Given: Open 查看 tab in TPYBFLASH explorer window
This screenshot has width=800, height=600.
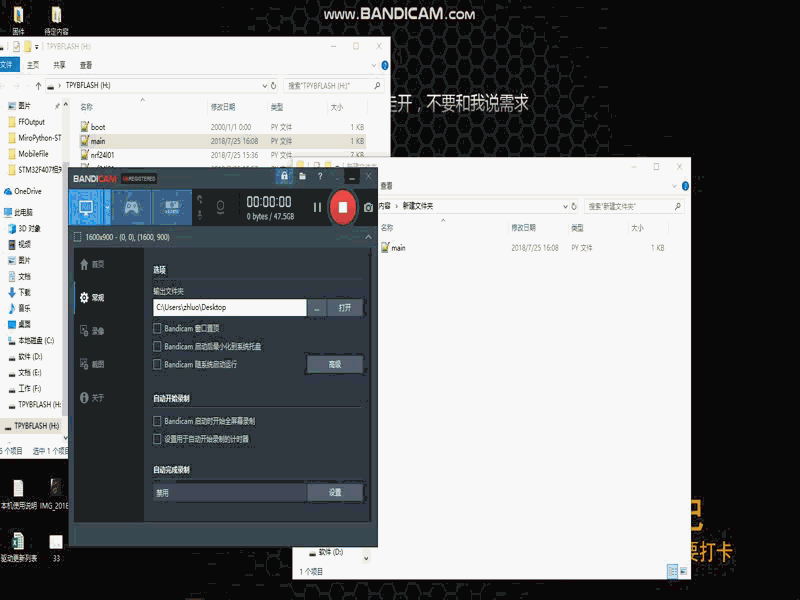Looking at the screenshot, I should point(86,65).
